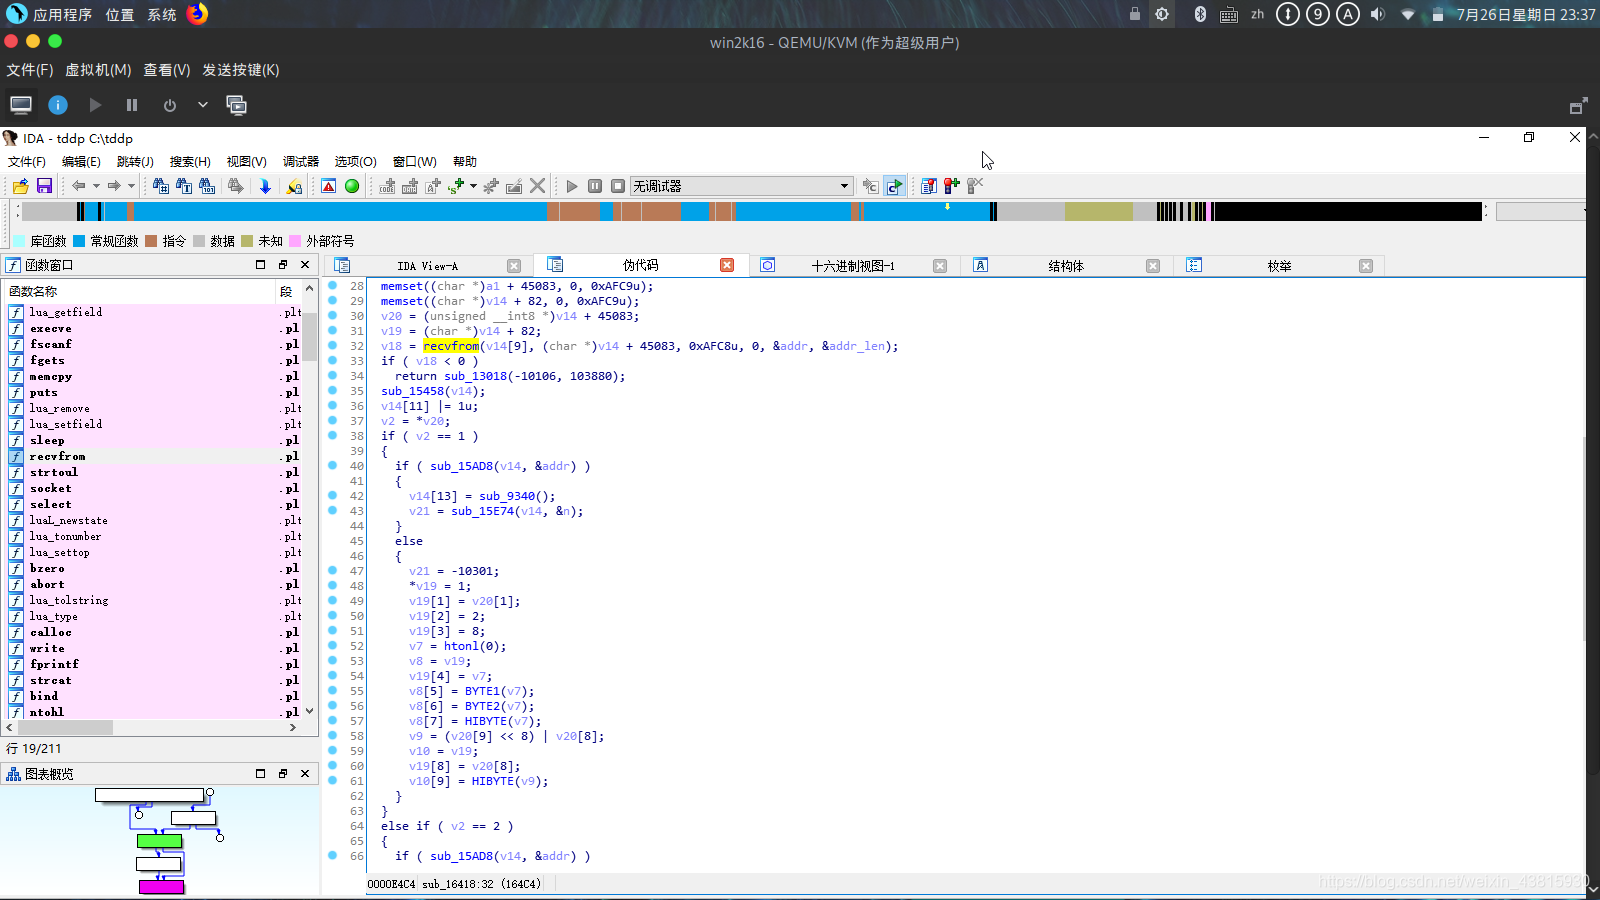Close the 伪代码 tab with red X
1600x900 pixels.
pos(727,265)
